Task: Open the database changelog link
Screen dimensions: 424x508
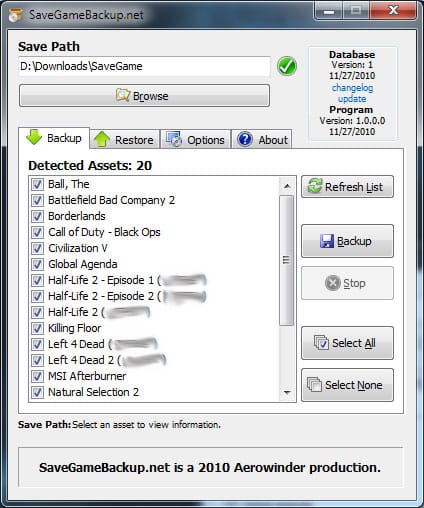Action: (x=352, y=88)
